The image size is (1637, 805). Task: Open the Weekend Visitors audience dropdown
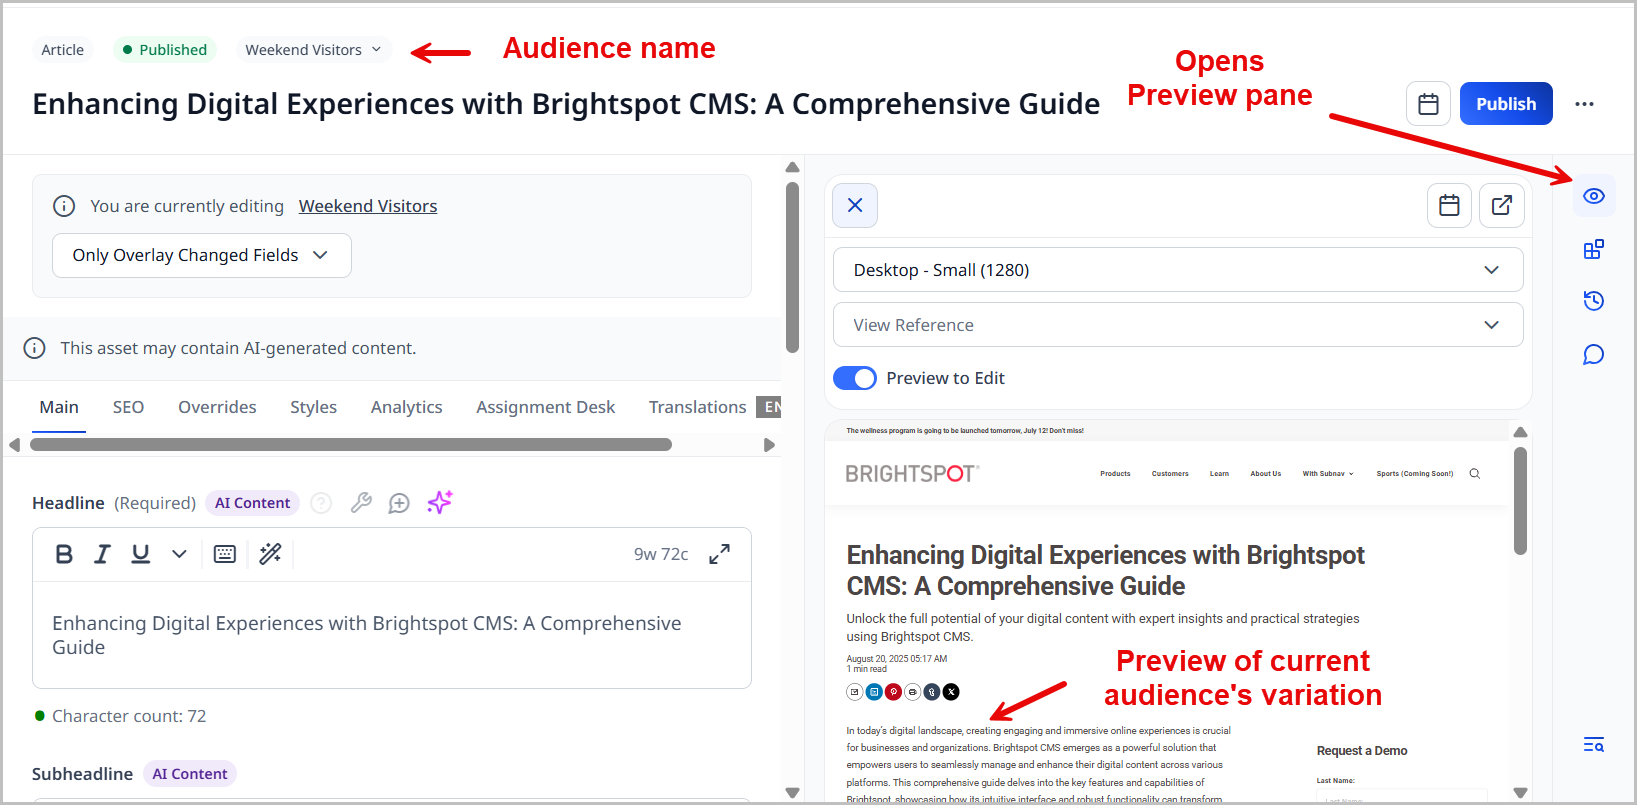313,49
